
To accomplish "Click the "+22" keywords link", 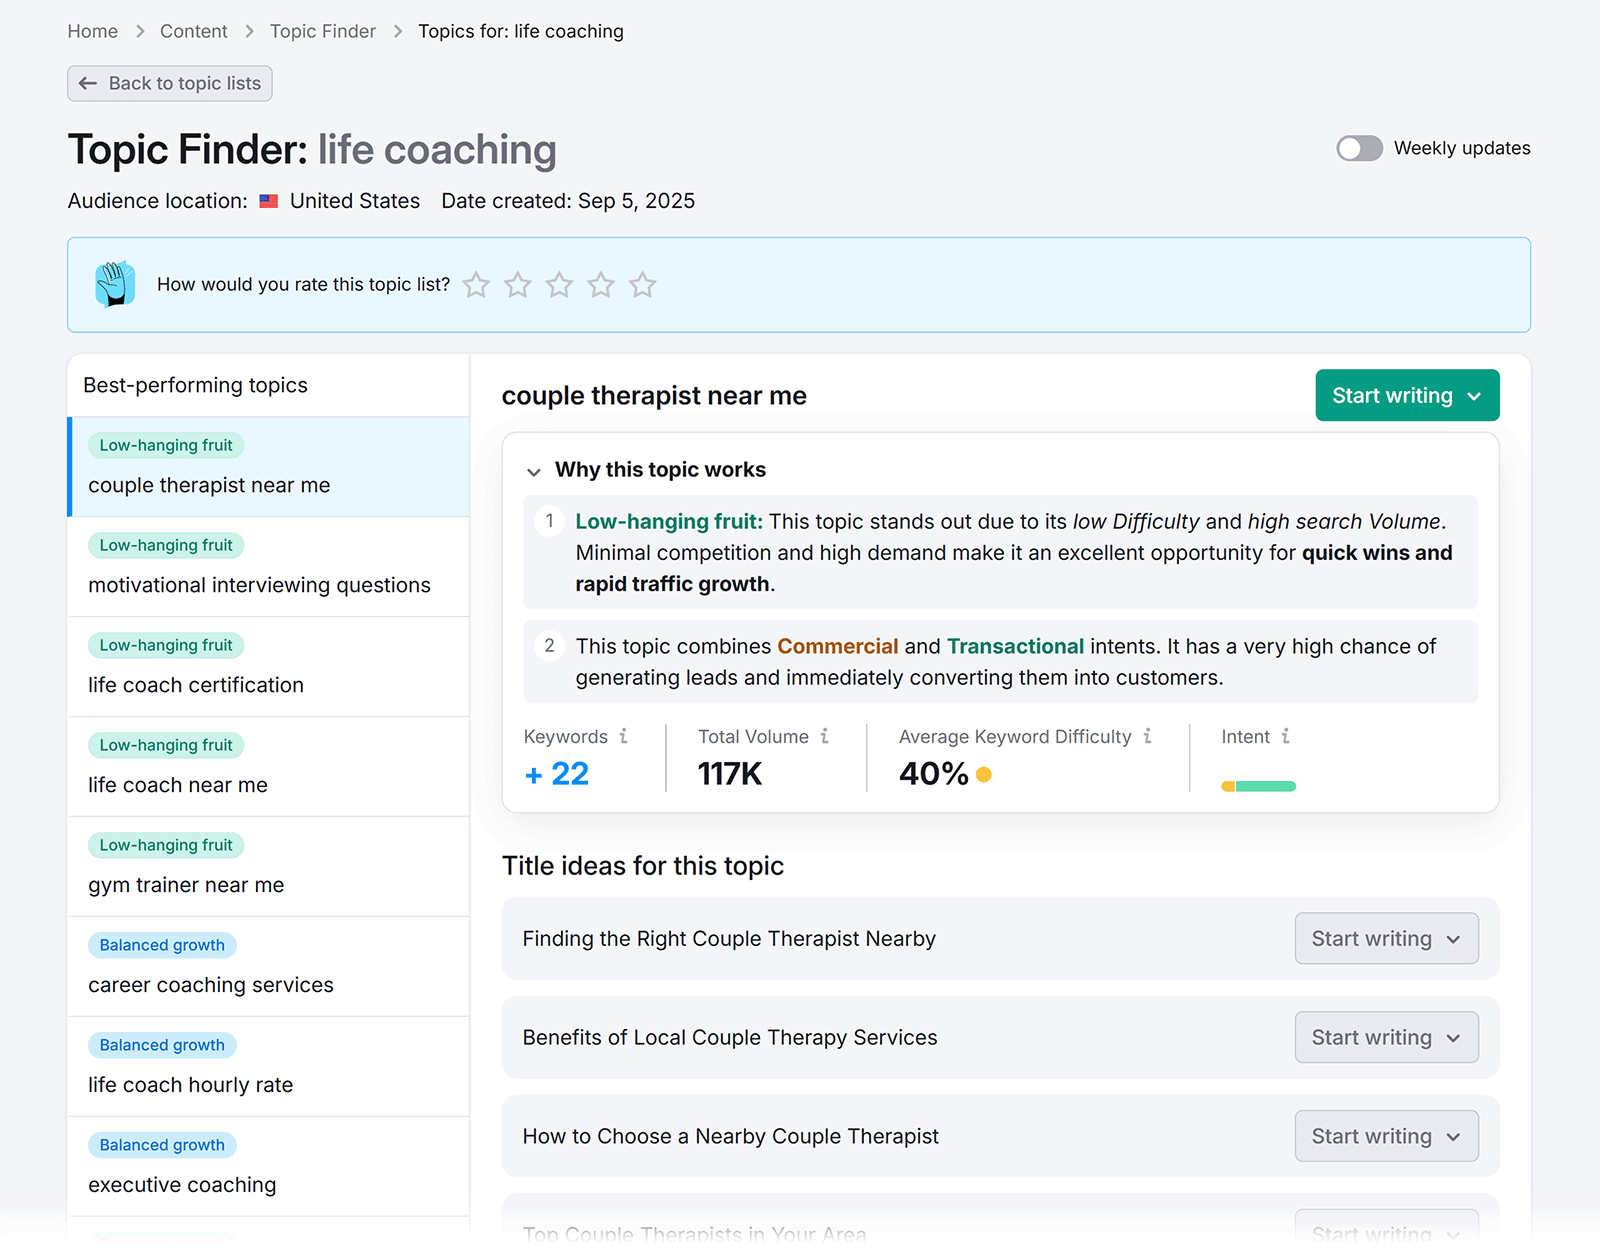I will tap(556, 773).
